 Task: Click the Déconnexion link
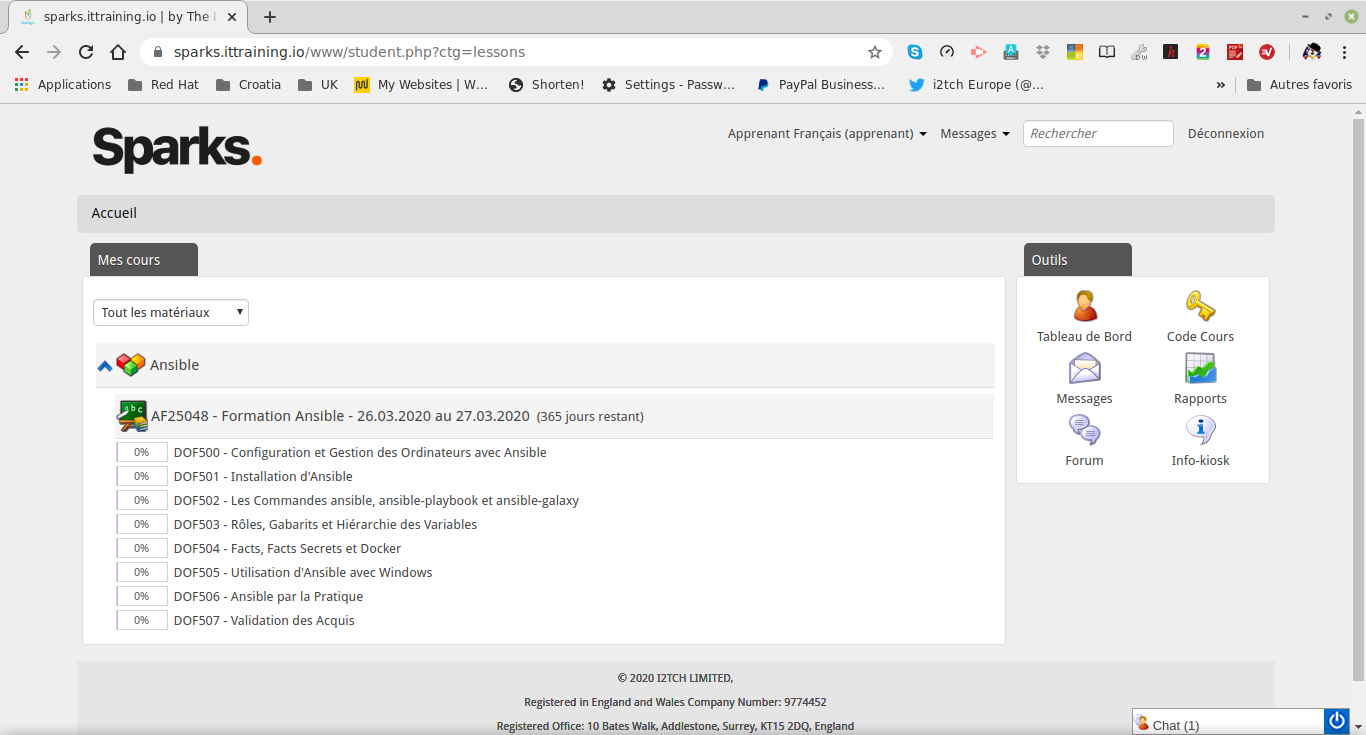pyautogui.click(x=1226, y=134)
